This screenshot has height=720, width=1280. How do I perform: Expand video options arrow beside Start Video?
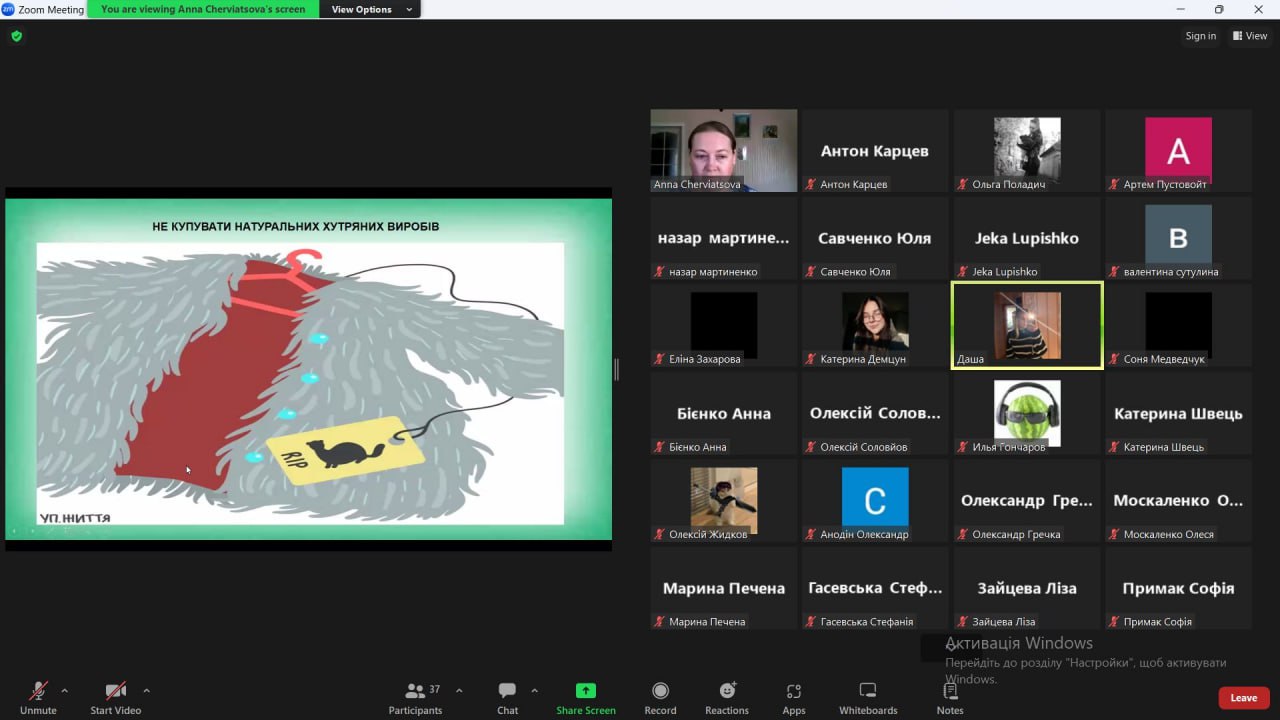pos(146,690)
